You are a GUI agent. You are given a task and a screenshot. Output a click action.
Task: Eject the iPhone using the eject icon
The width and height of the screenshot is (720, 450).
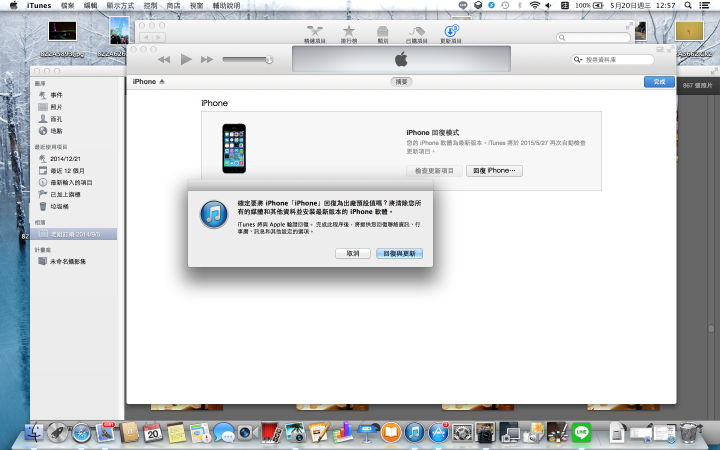click(162, 82)
